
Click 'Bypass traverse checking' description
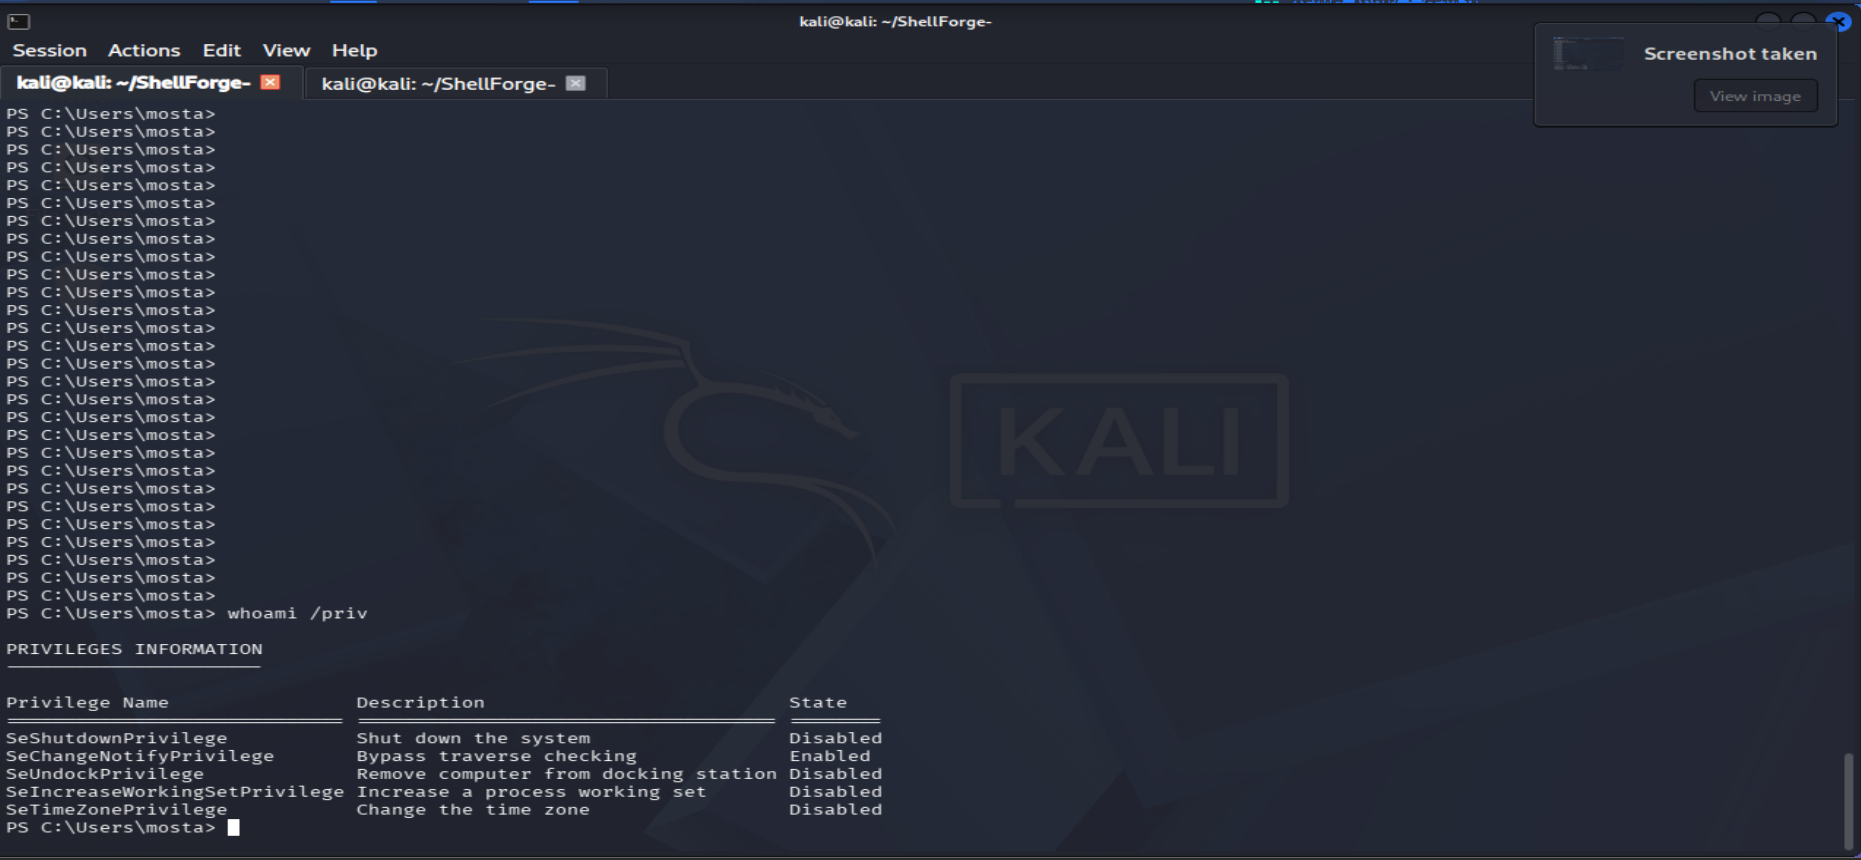(x=496, y=756)
